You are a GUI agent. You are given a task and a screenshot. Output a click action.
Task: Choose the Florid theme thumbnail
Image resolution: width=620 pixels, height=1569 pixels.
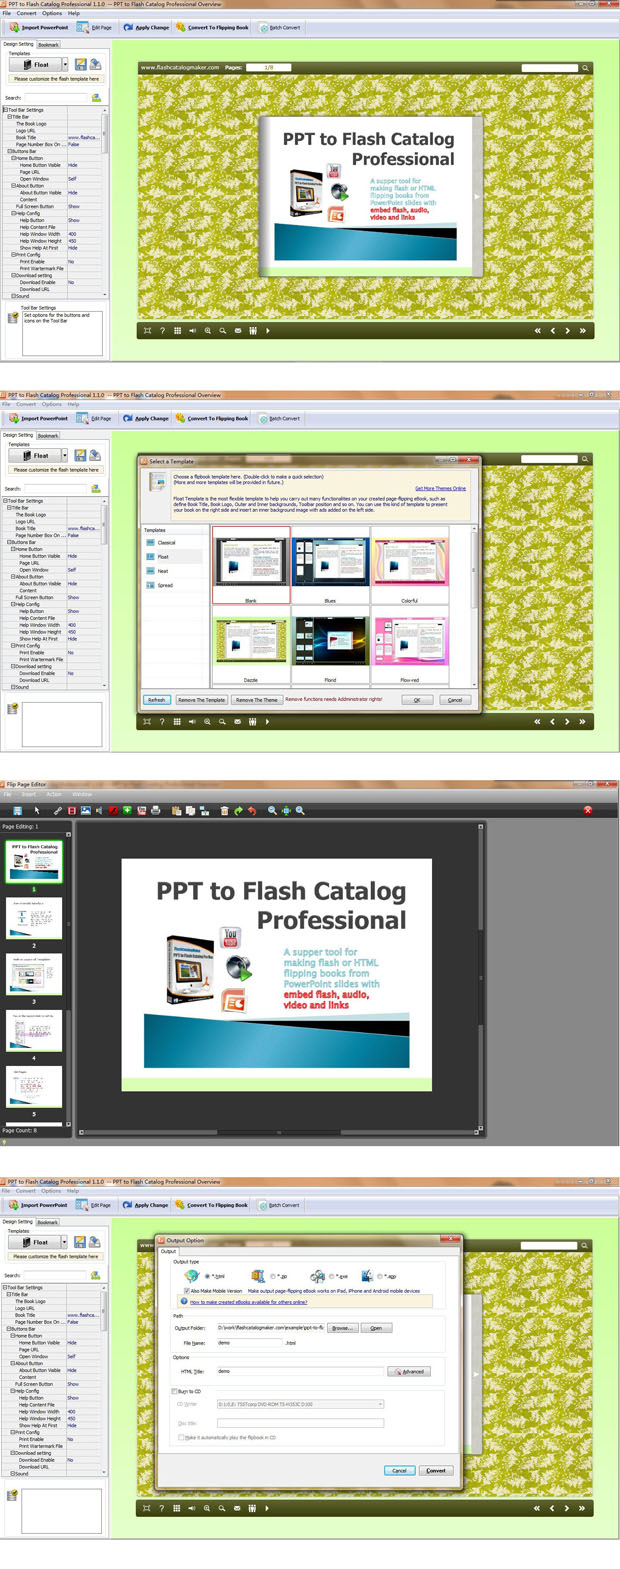pos(330,645)
